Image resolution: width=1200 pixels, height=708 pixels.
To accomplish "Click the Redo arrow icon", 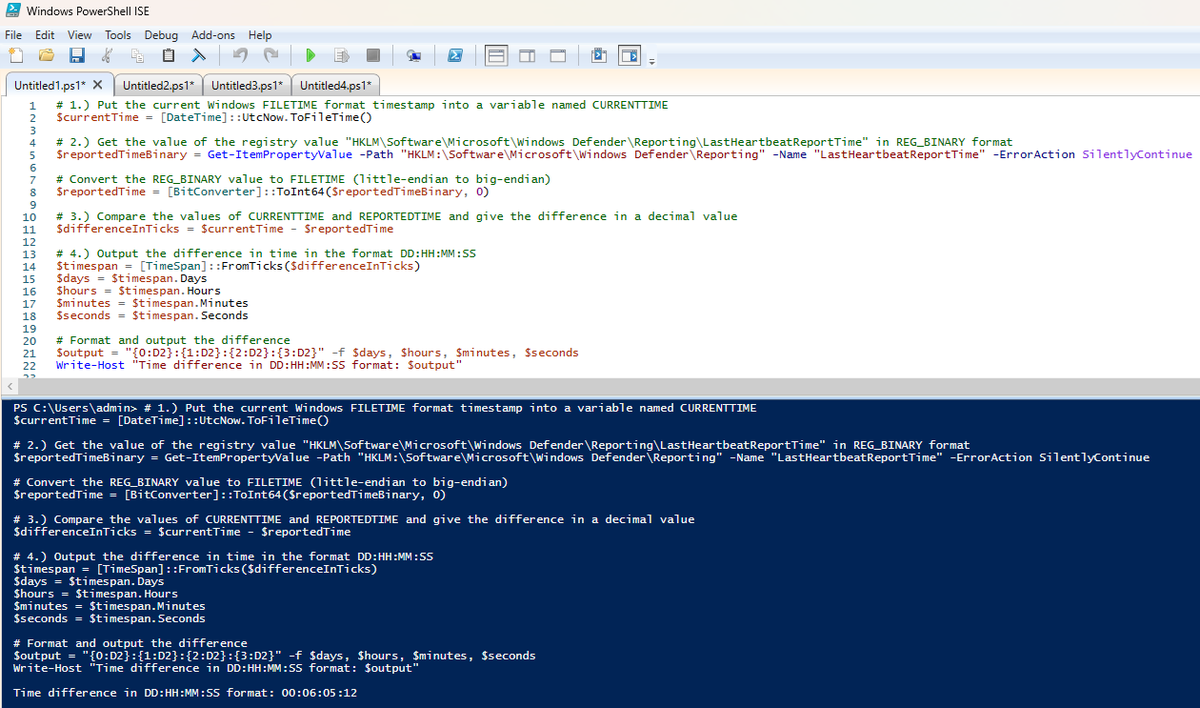I will pos(273,55).
